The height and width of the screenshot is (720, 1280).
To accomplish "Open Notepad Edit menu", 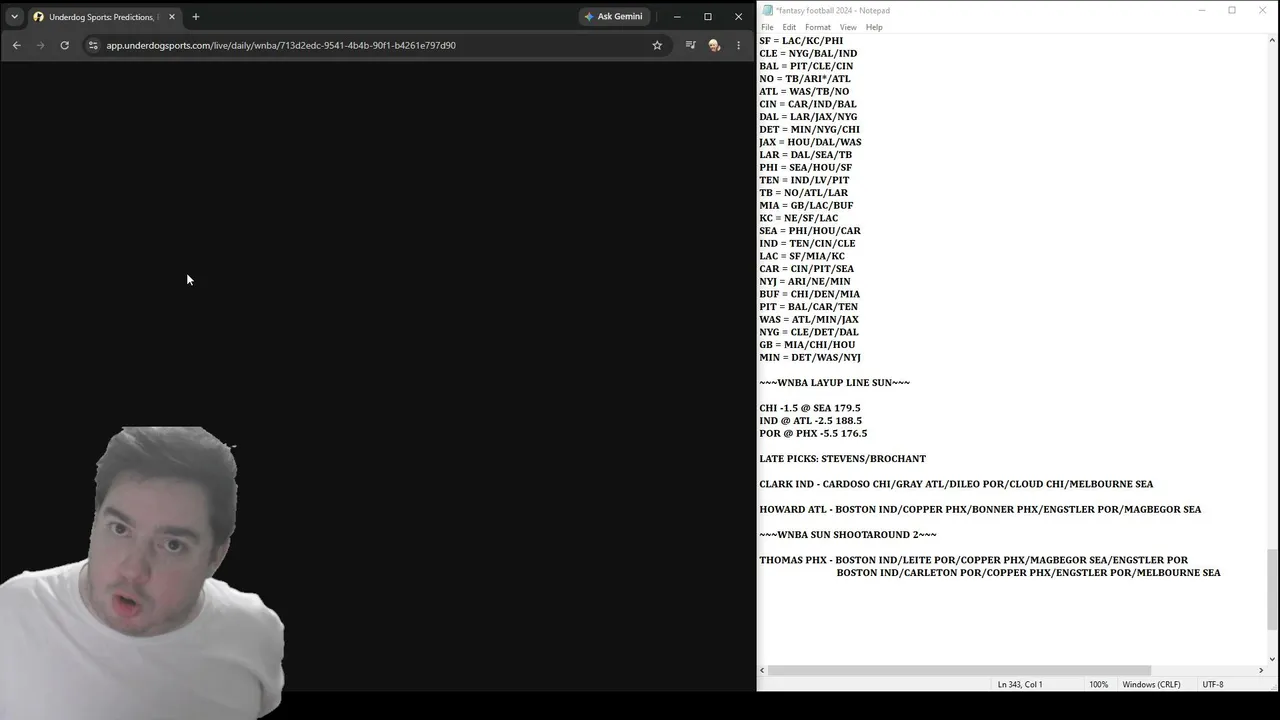I will (x=789, y=27).
